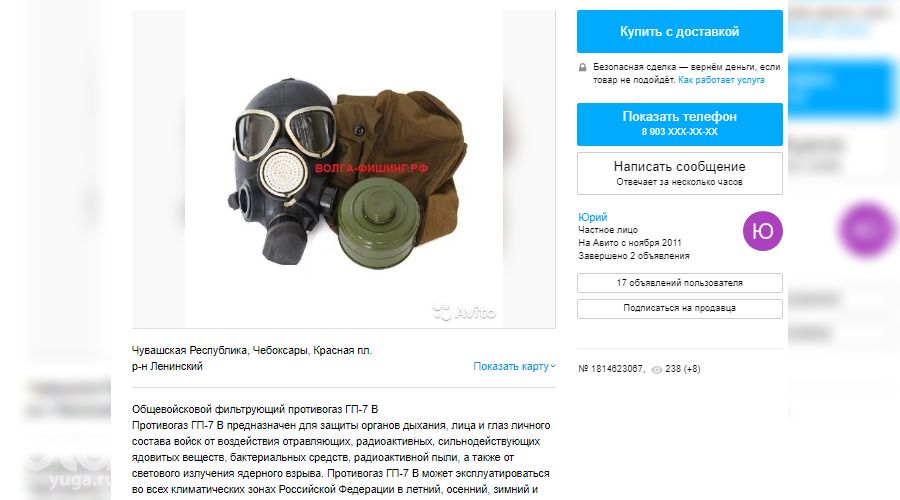Open chat via Написать сообщение
The width and height of the screenshot is (900, 500).
coord(680,173)
